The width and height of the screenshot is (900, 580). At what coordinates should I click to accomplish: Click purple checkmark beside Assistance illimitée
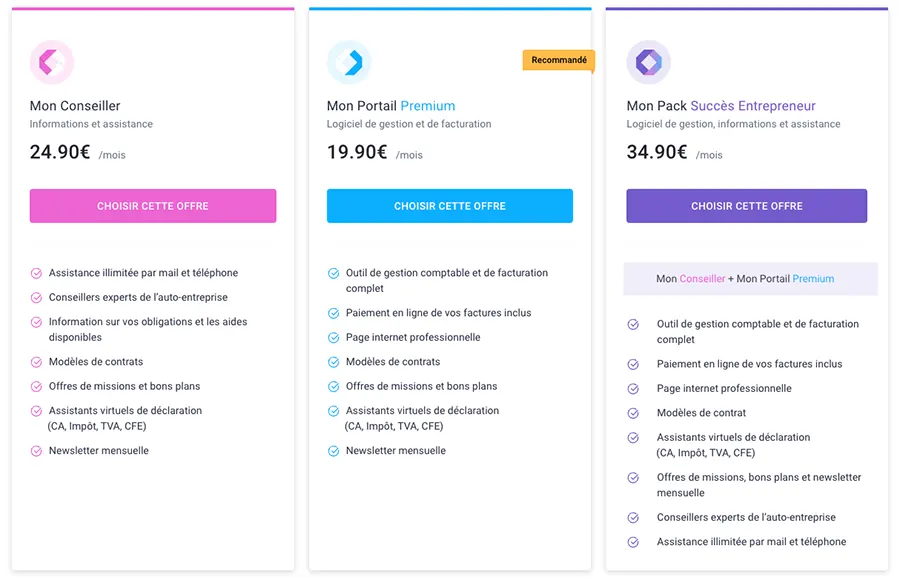coord(633,542)
